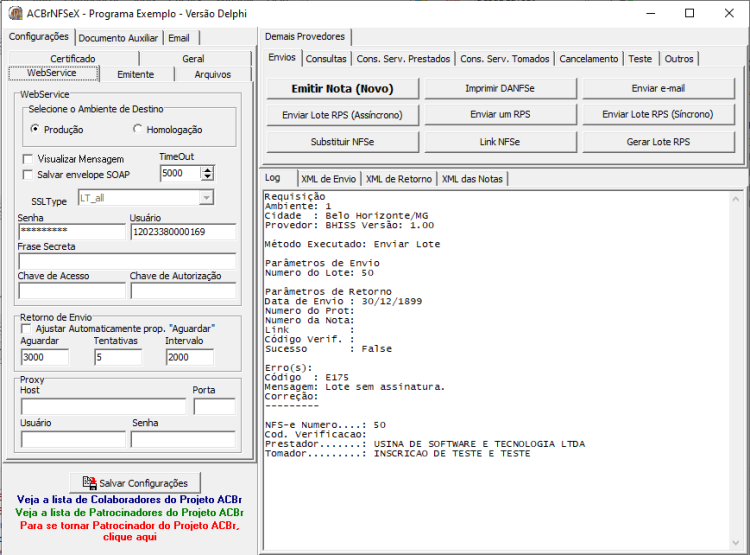
Task: Open the Colaboradores do Projeto ACBr link
Action: point(129,500)
